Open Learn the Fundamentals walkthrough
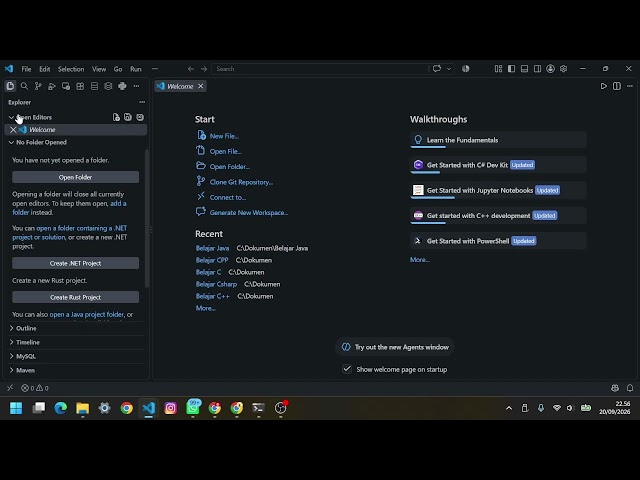 click(498, 140)
